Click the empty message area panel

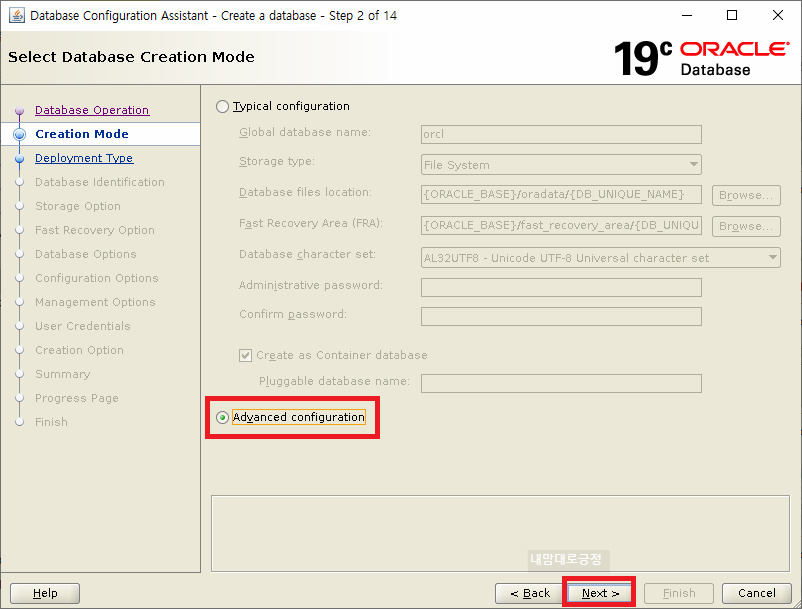point(500,533)
